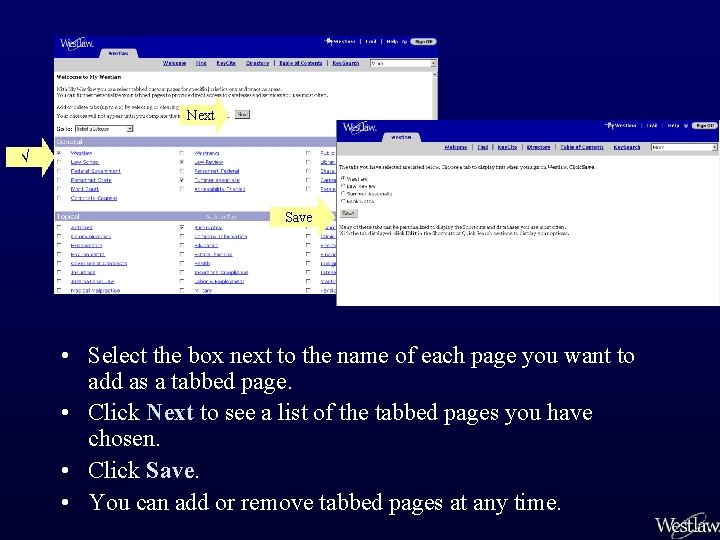Open the Law Review link
Screen dimensions: 720x540
pos(208,162)
